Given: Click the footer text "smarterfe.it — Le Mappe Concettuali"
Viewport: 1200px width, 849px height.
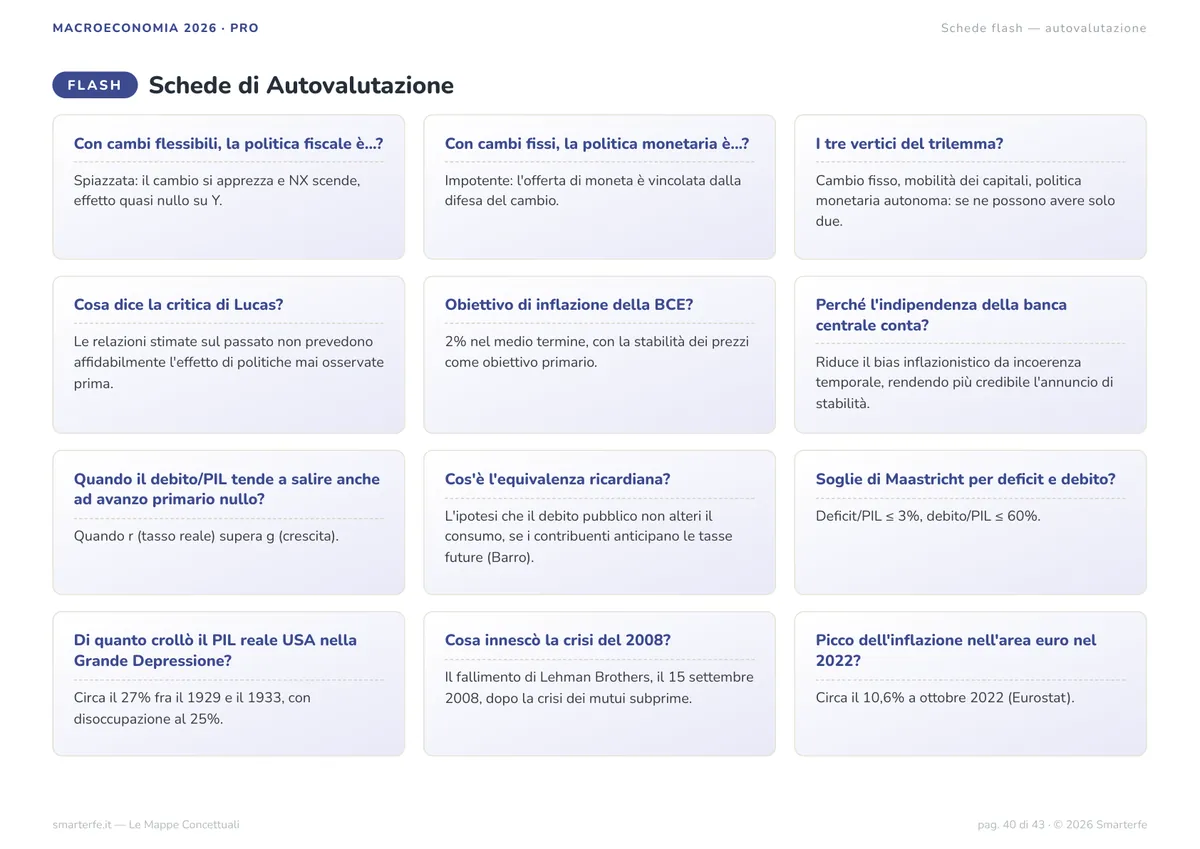Looking at the screenshot, I should 147,825.
